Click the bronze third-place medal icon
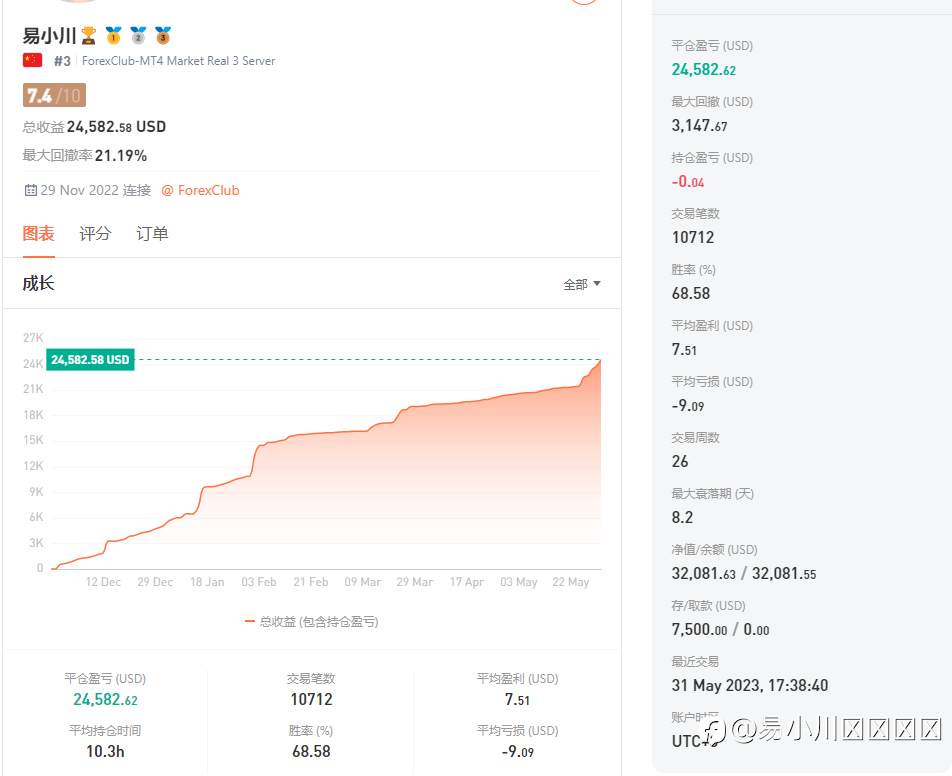This screenshot has width=952, height=776. tap(163, 36)
